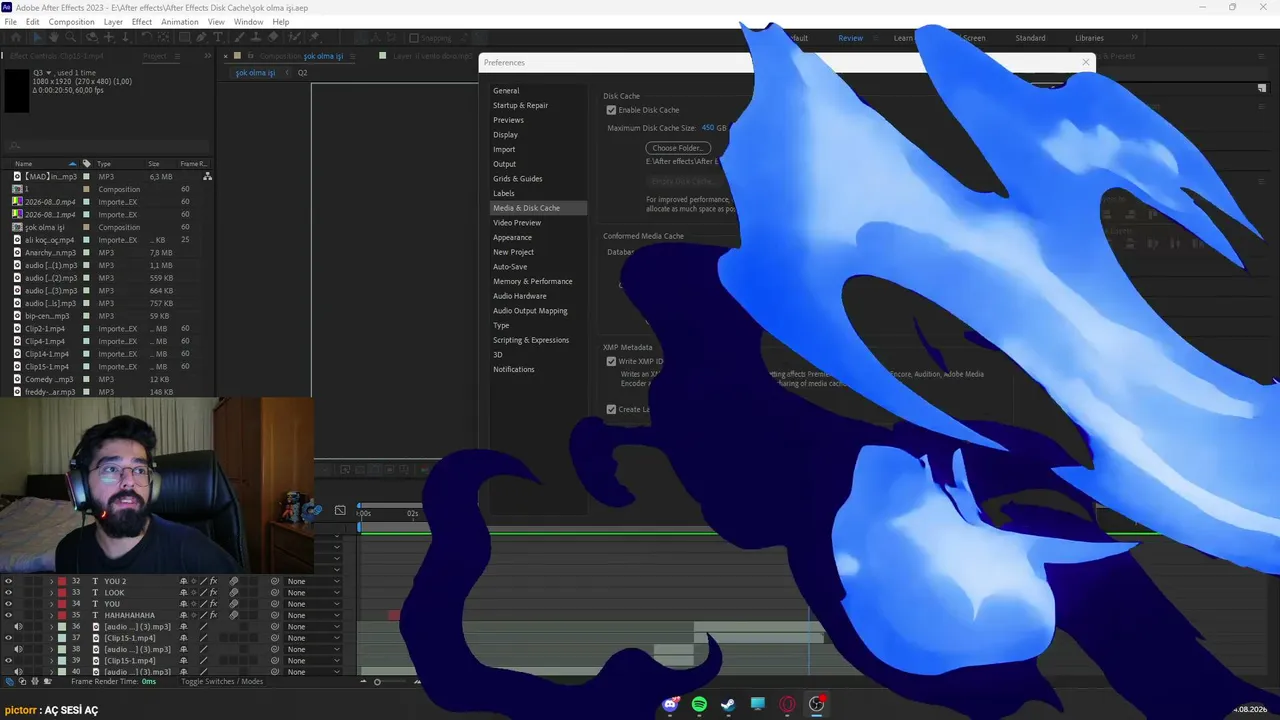Select Memory & Performance in Preferences
This screenshot has height=720, width=1280.
[532, 281]
